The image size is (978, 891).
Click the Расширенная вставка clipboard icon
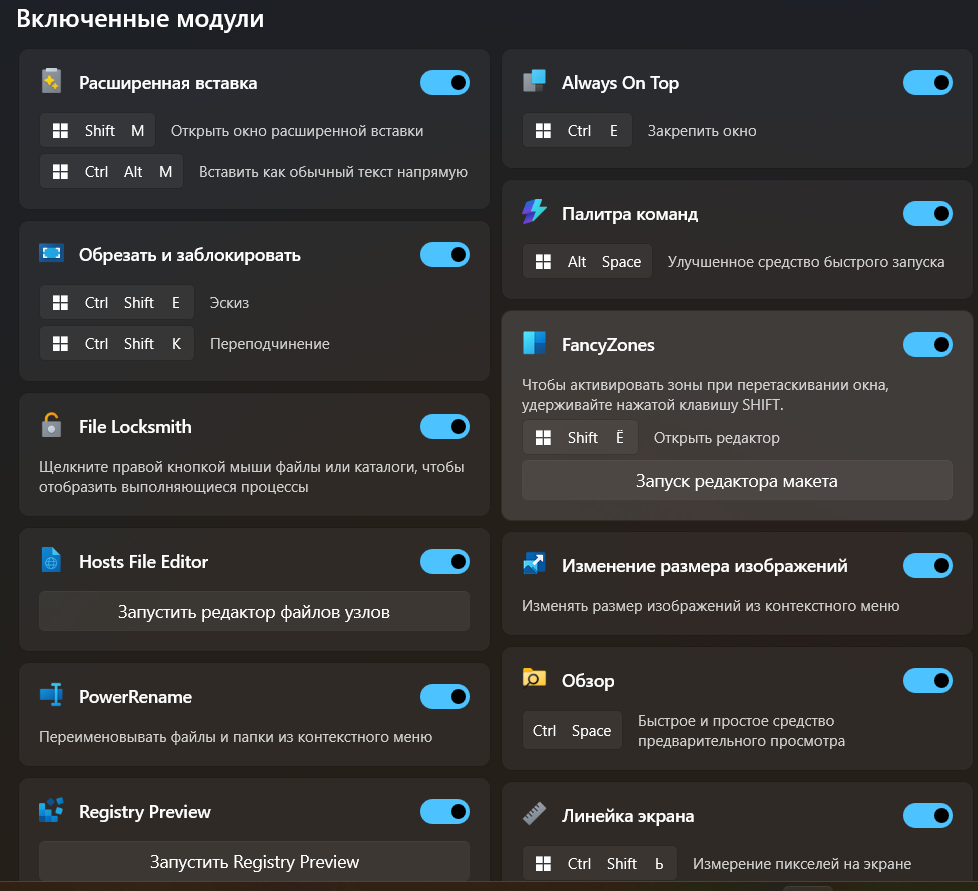pos(51,81)
